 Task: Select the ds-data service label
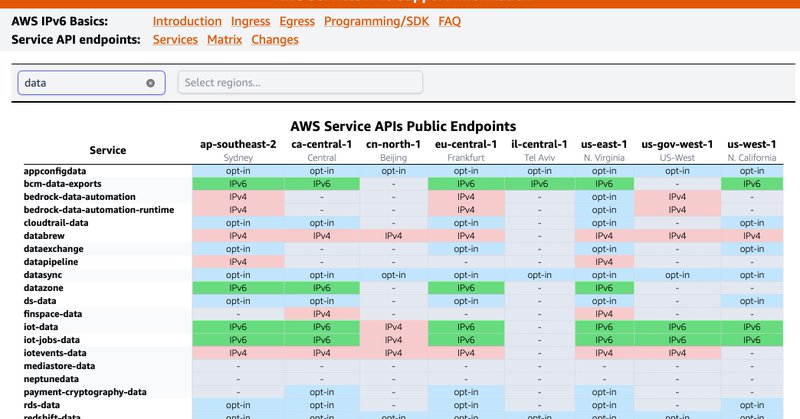(40, 301)
